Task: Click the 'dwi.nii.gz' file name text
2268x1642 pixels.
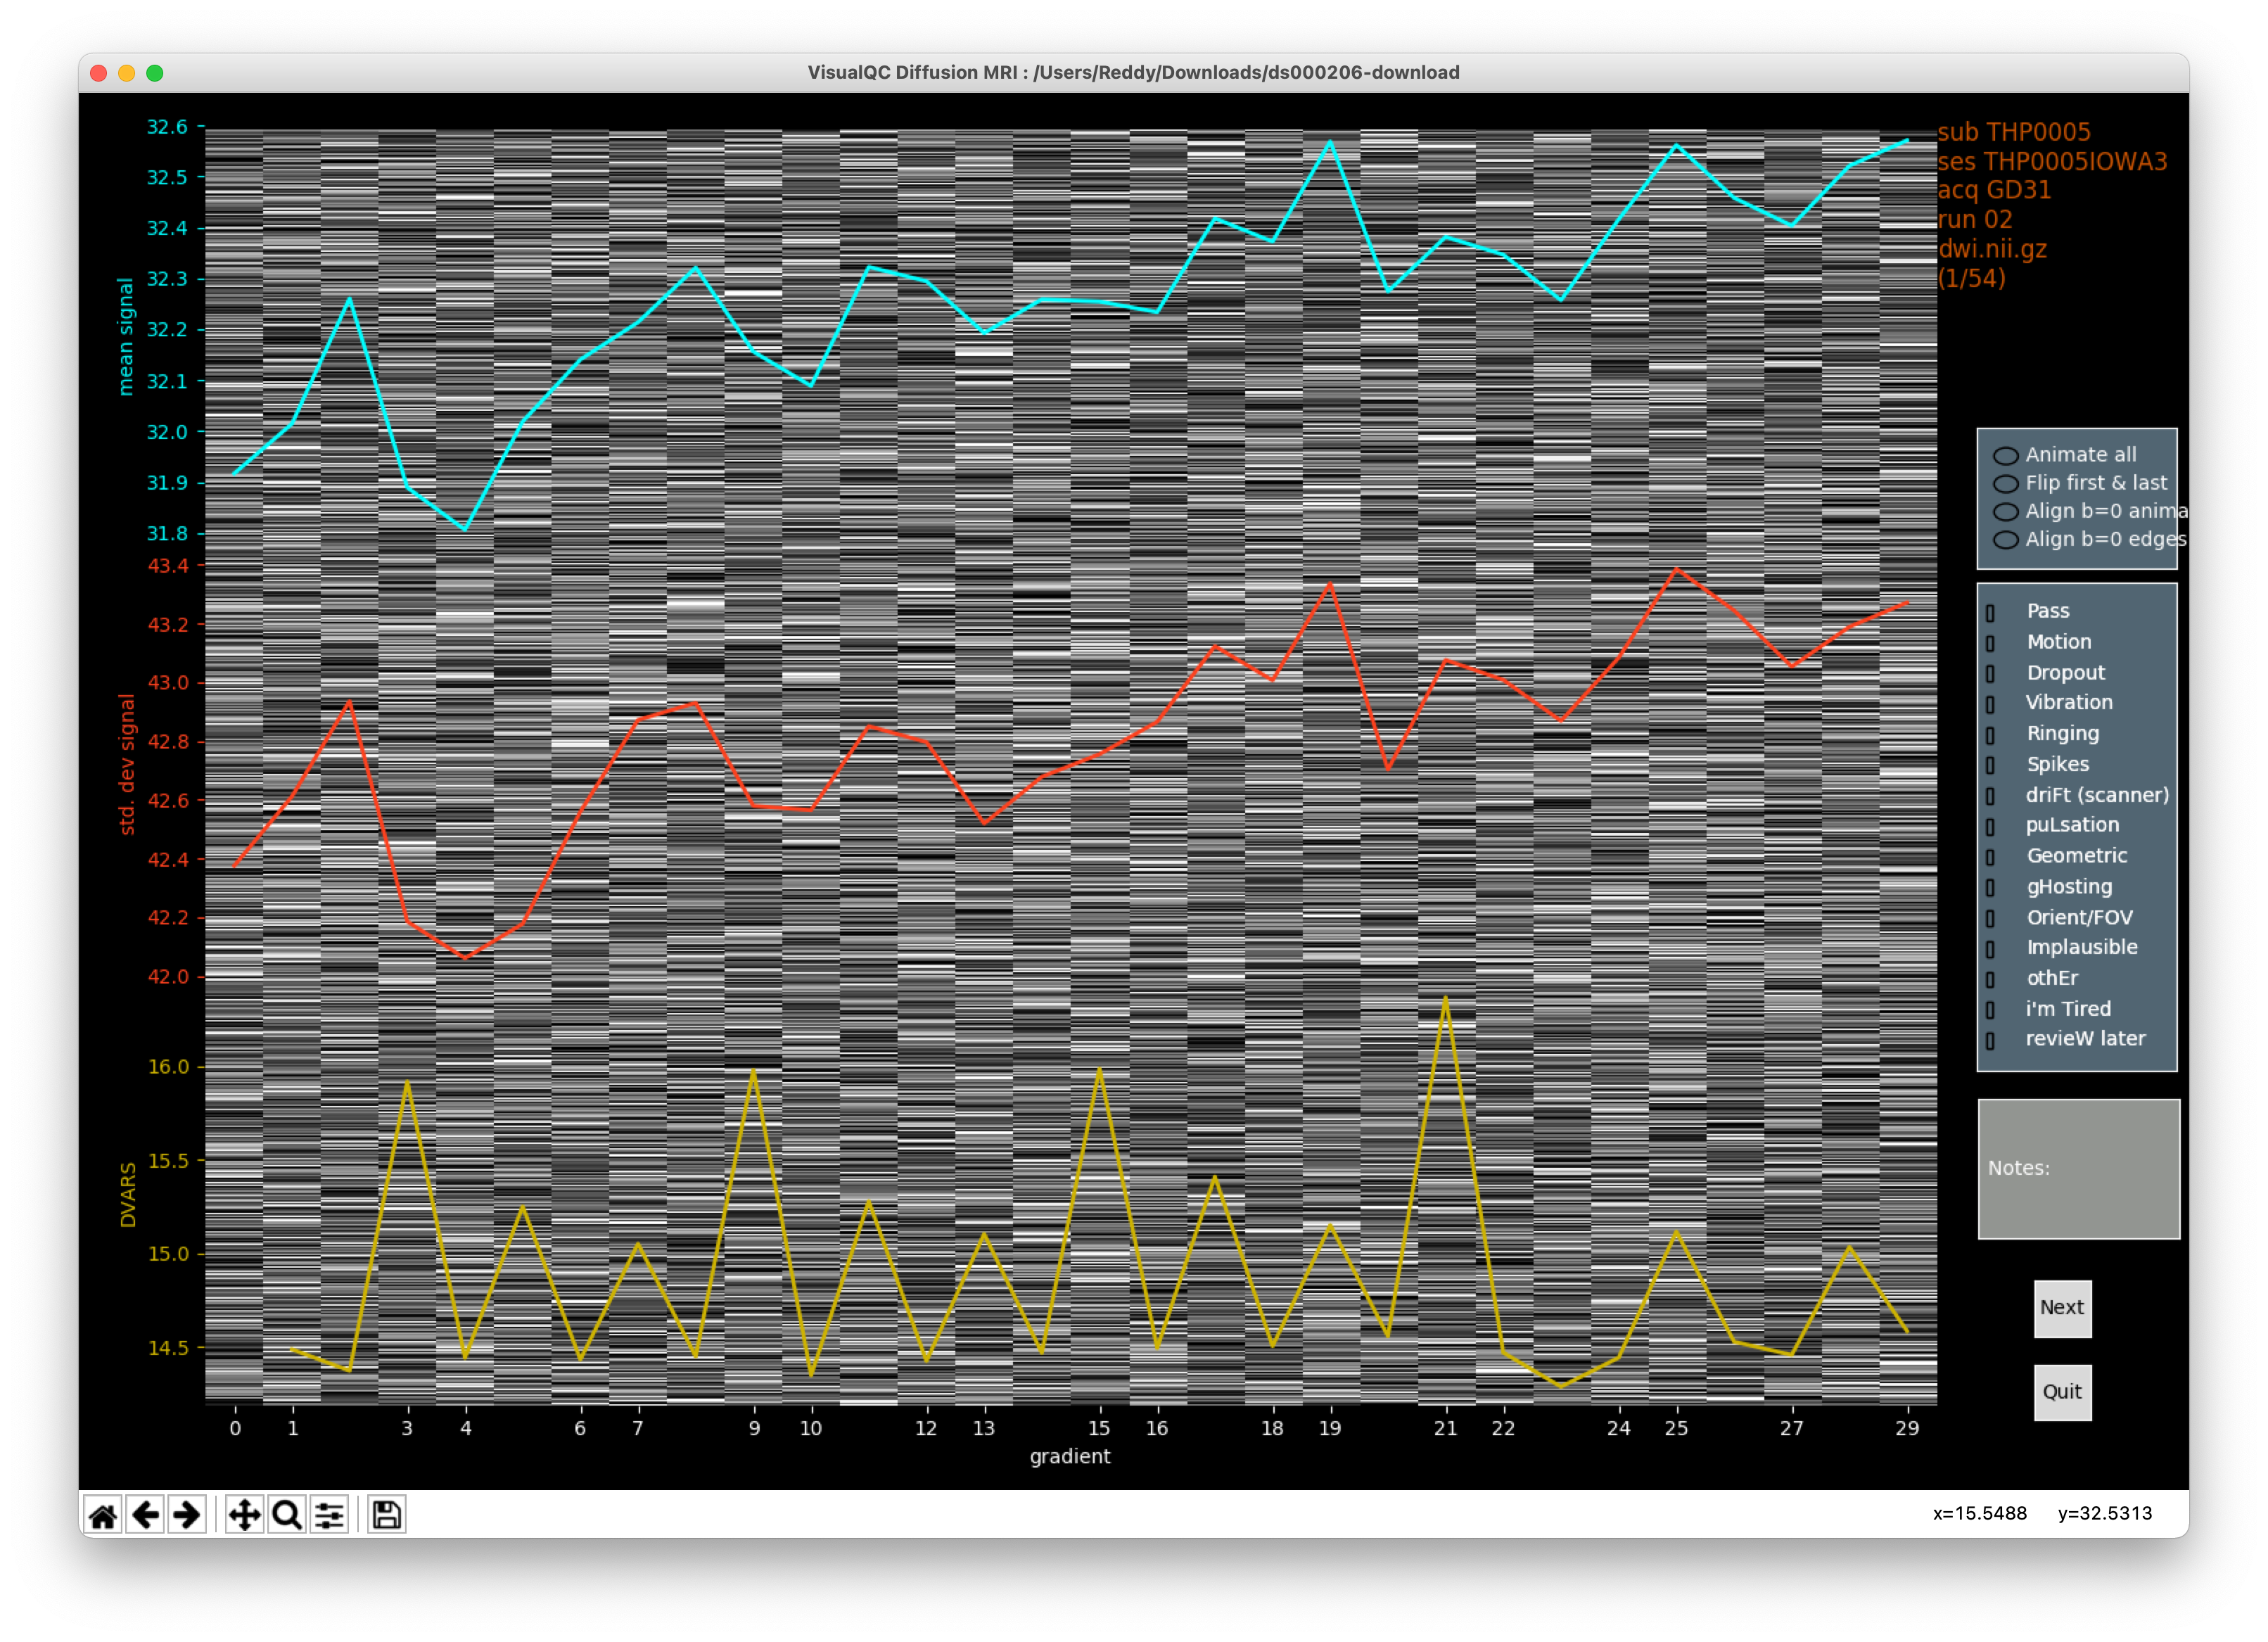Action: 1992,248
